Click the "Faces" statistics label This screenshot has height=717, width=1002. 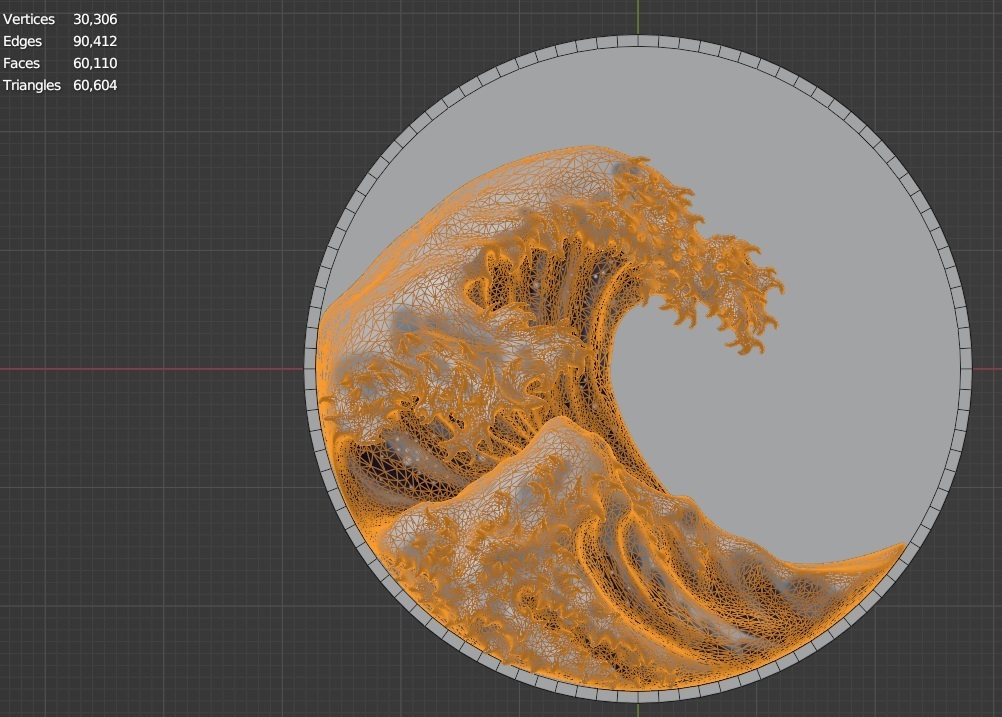[x=21, y=63]
